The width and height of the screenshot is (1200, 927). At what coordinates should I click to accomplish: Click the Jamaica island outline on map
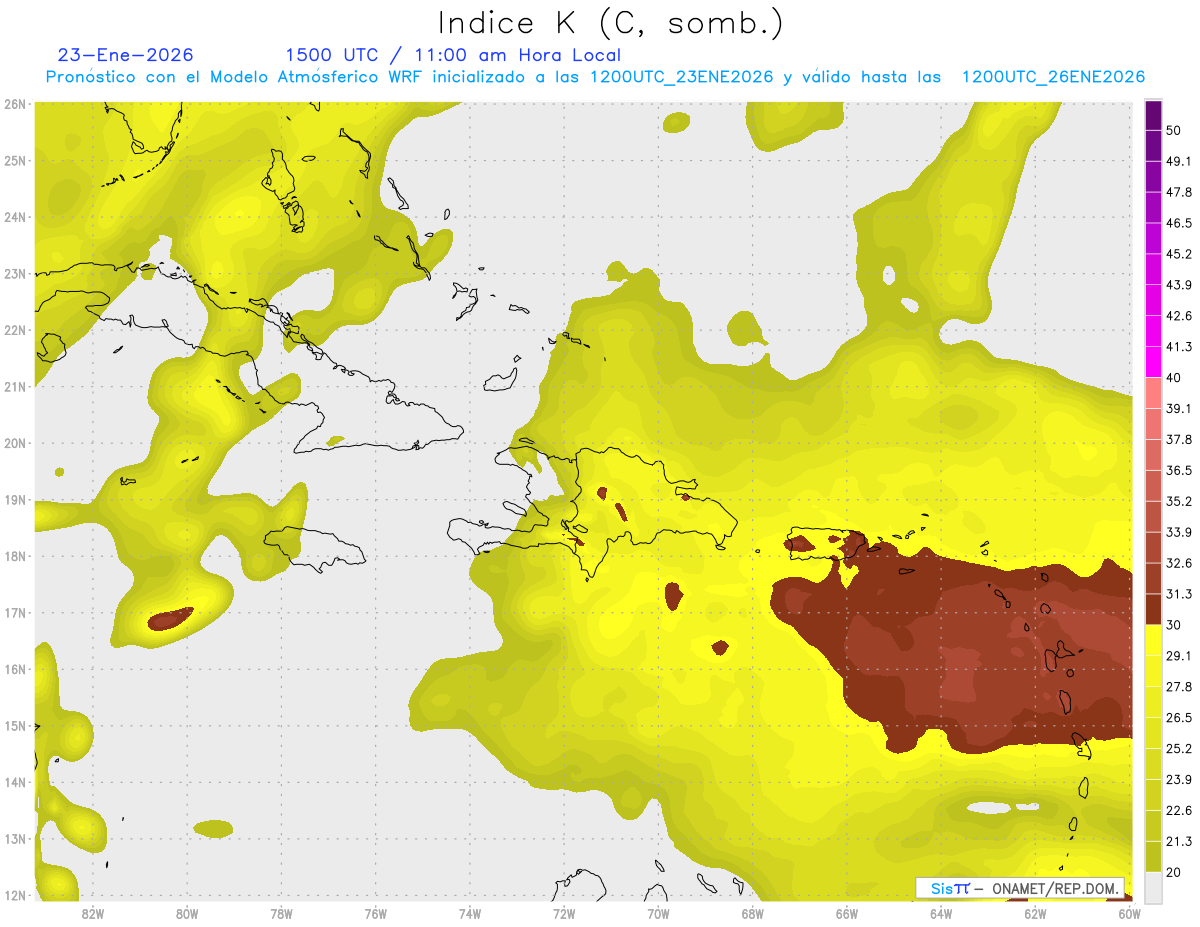click(314, 548)
